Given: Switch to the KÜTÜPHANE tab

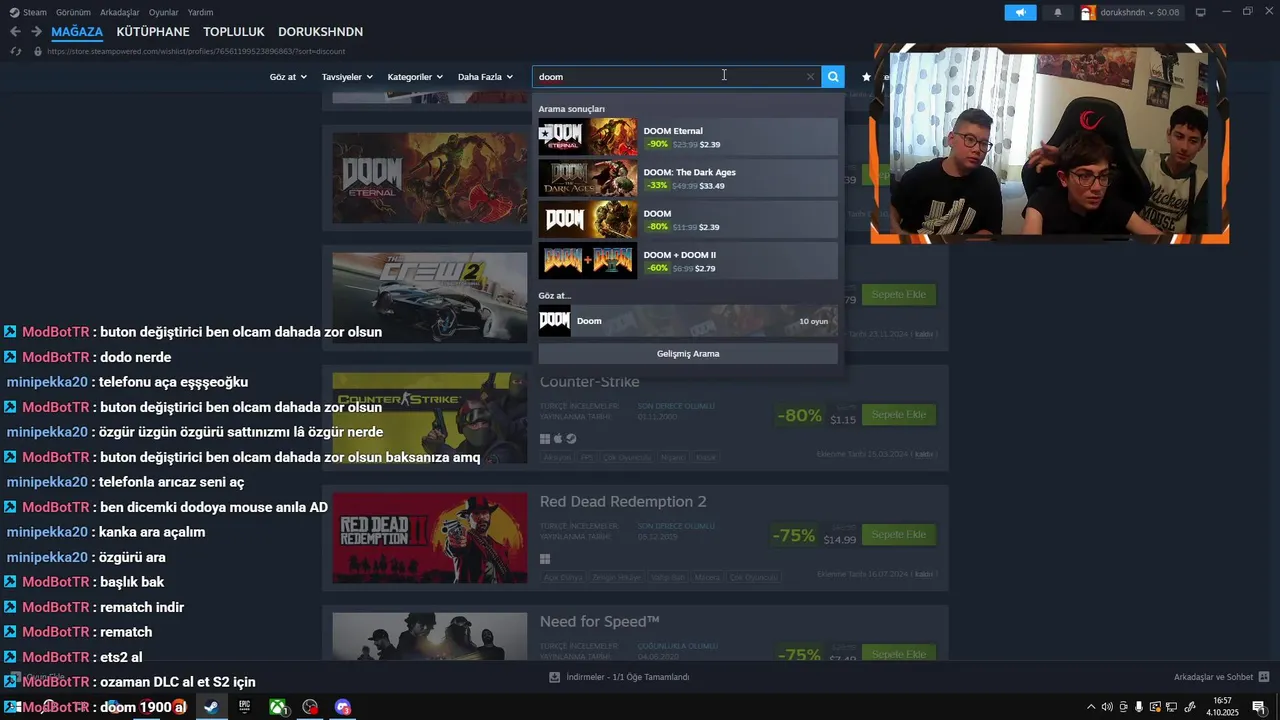Looking at the screenshot, I should tap(153, 32).
